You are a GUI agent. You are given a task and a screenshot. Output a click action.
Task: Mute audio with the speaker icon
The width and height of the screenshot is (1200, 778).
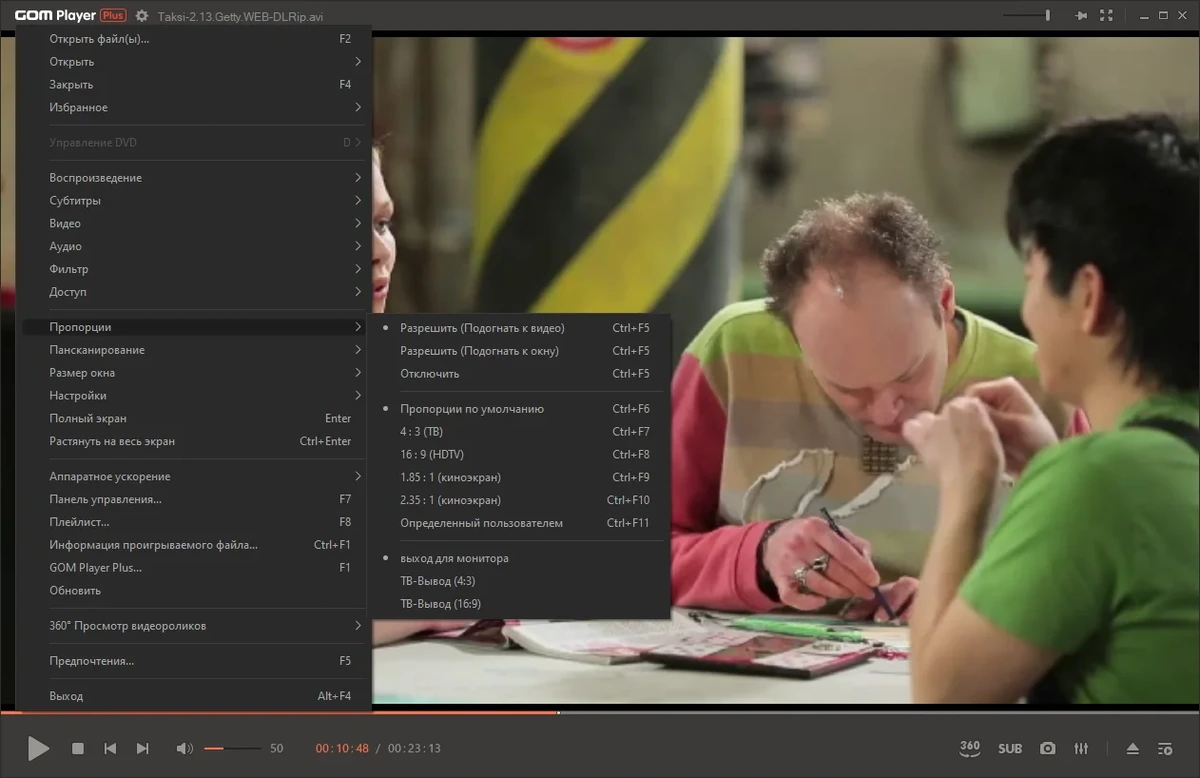tap(184, 748)
